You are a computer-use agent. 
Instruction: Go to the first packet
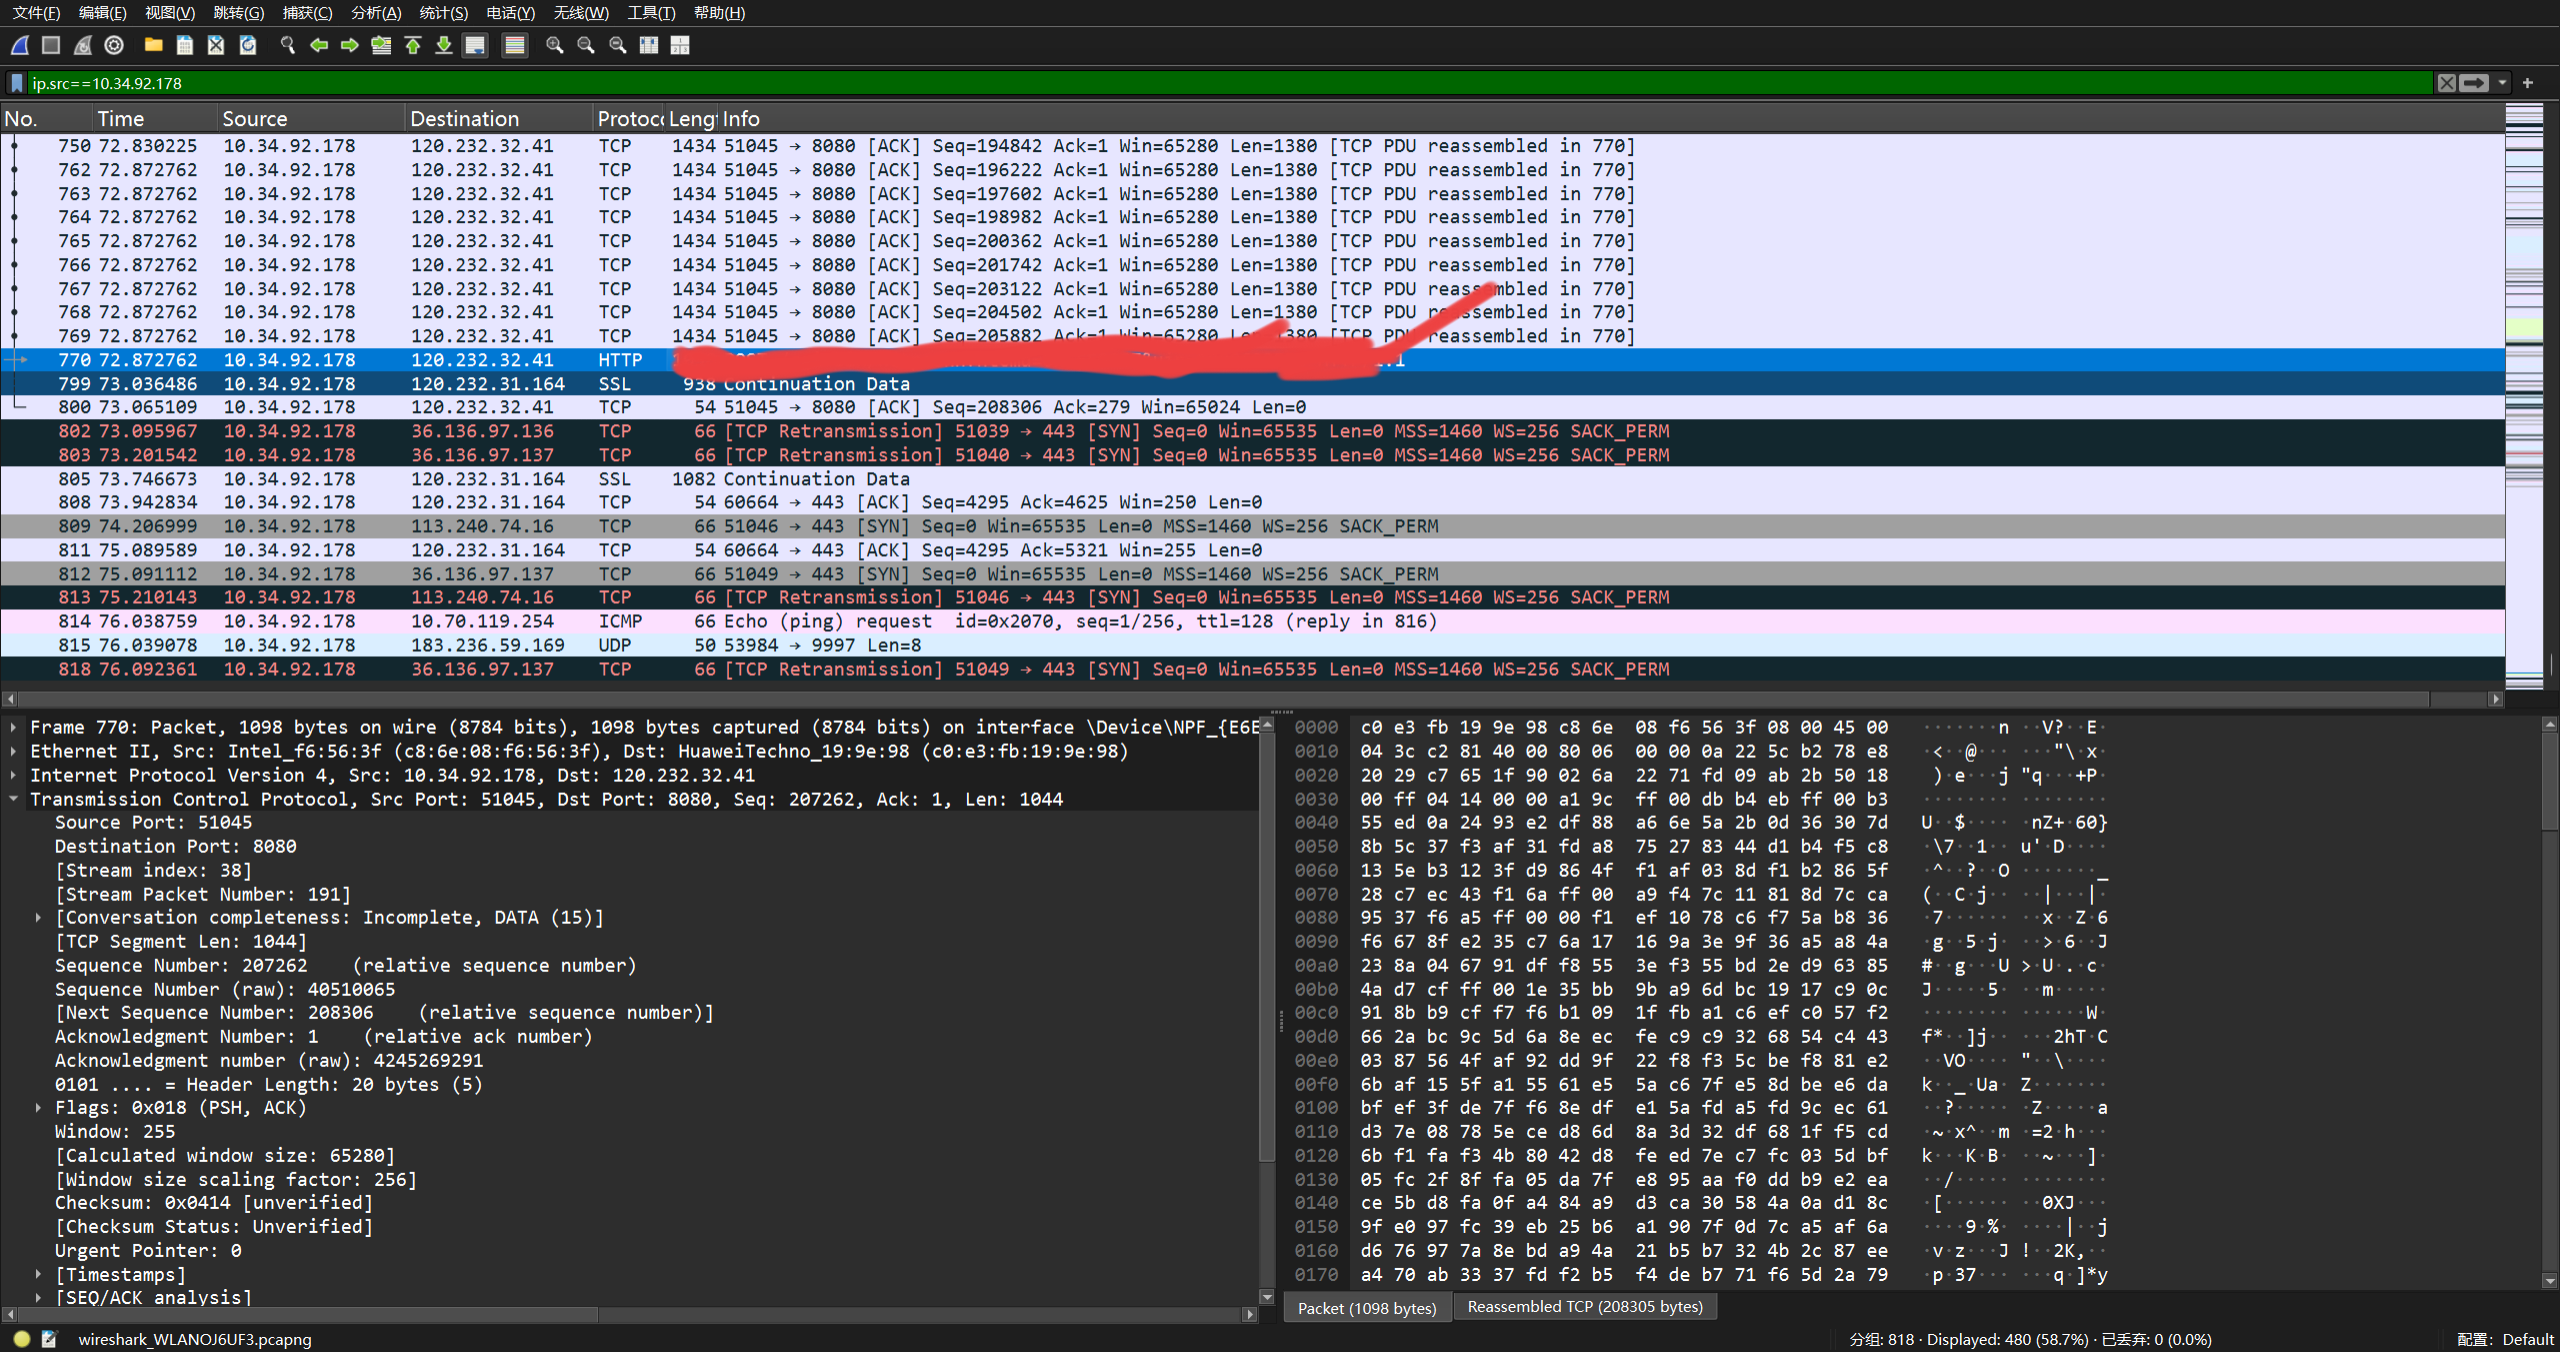pos(413,45)
